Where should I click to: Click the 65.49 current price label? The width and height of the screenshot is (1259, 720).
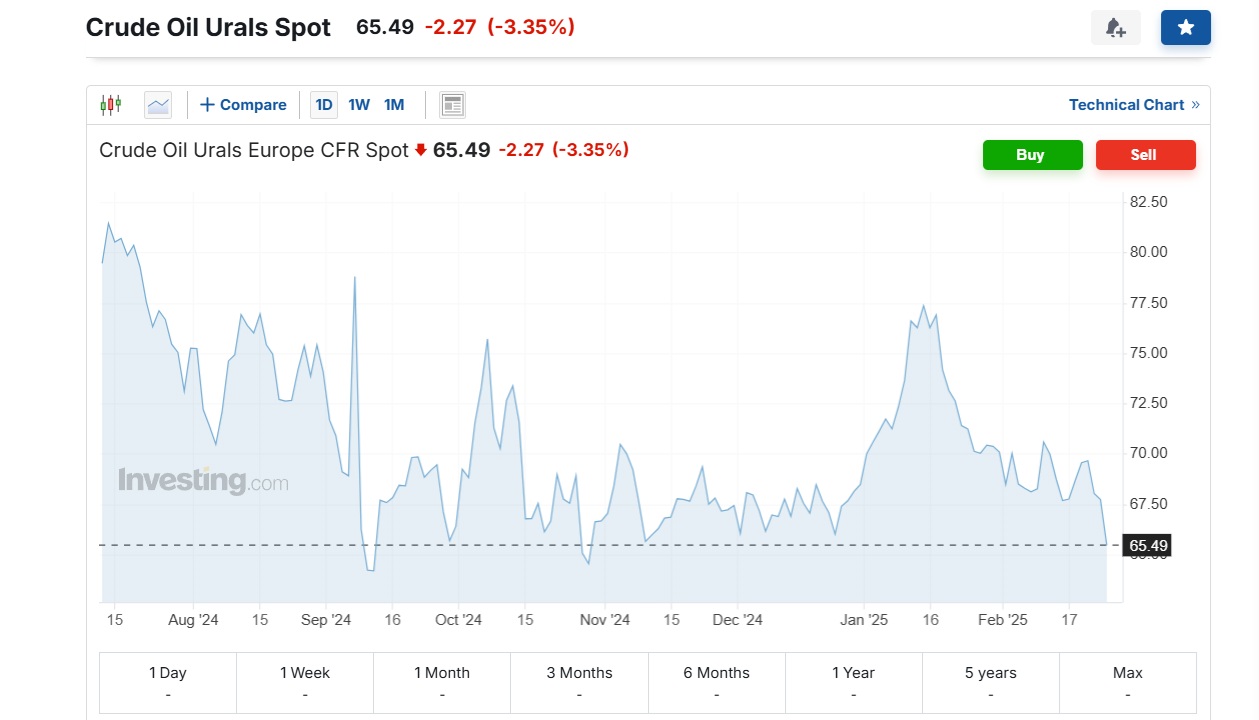(1147, 546)
